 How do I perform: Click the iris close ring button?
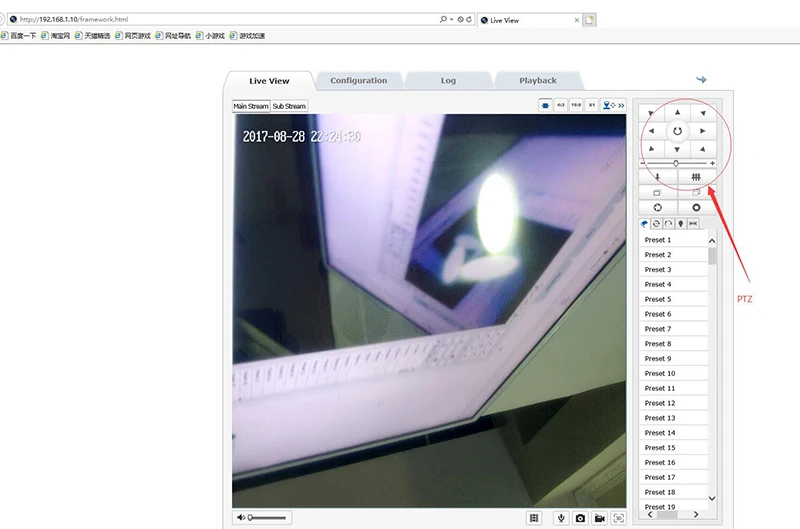coord(696,208)
